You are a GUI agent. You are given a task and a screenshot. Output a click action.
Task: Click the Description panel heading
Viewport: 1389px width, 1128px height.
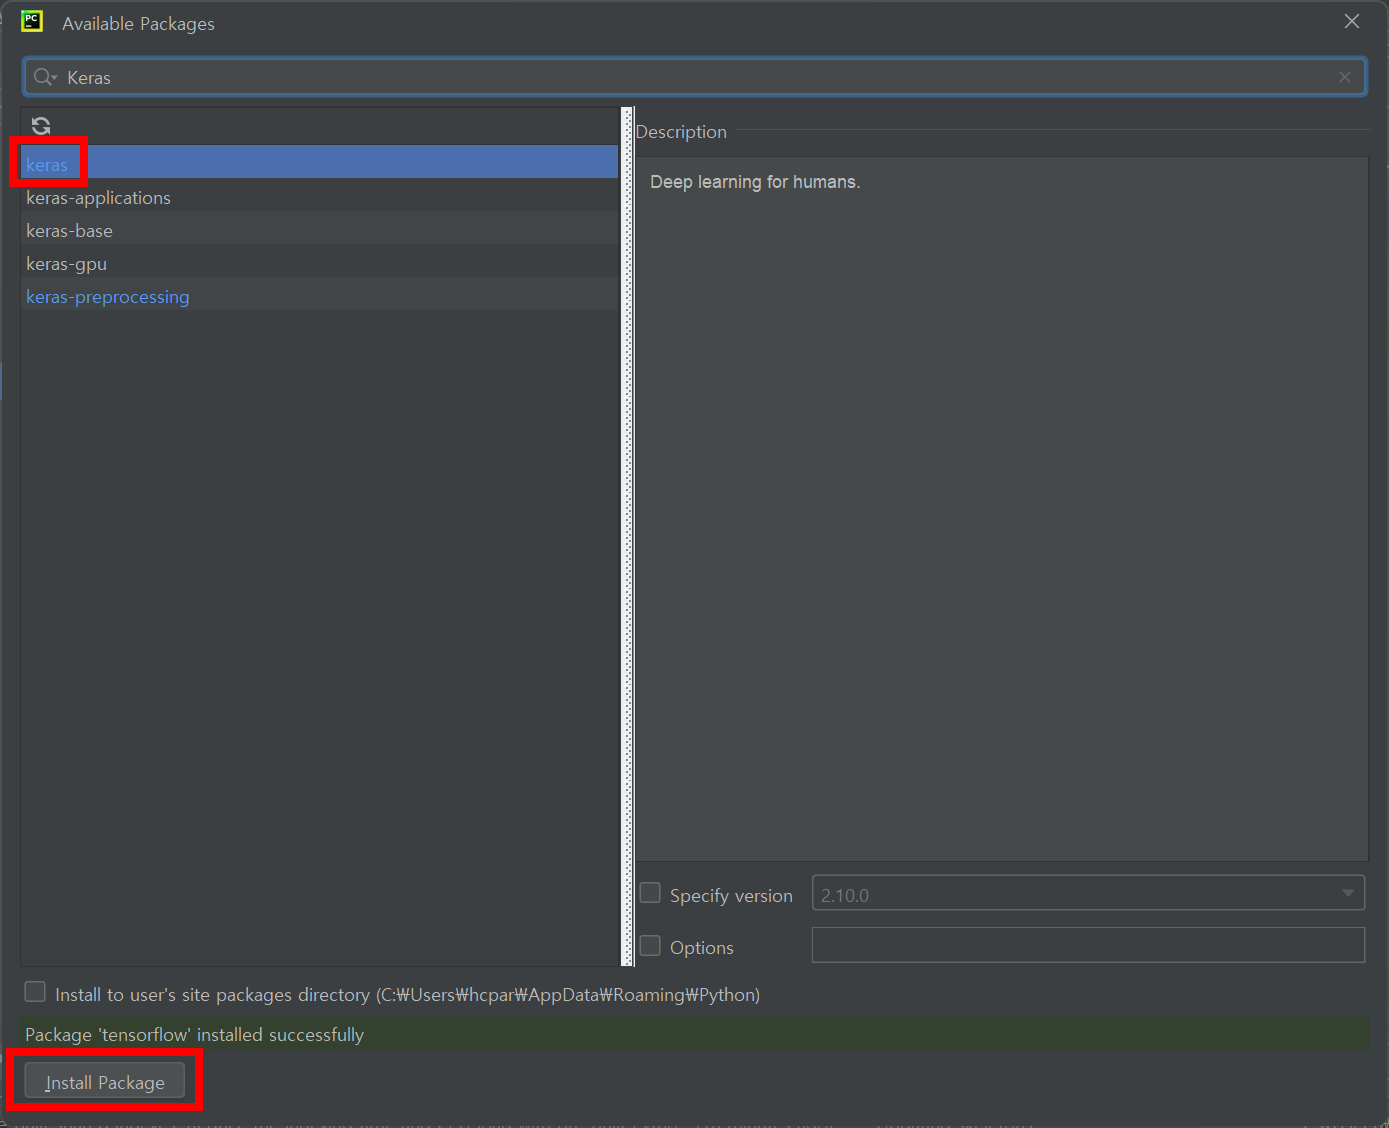coord(681,132)
